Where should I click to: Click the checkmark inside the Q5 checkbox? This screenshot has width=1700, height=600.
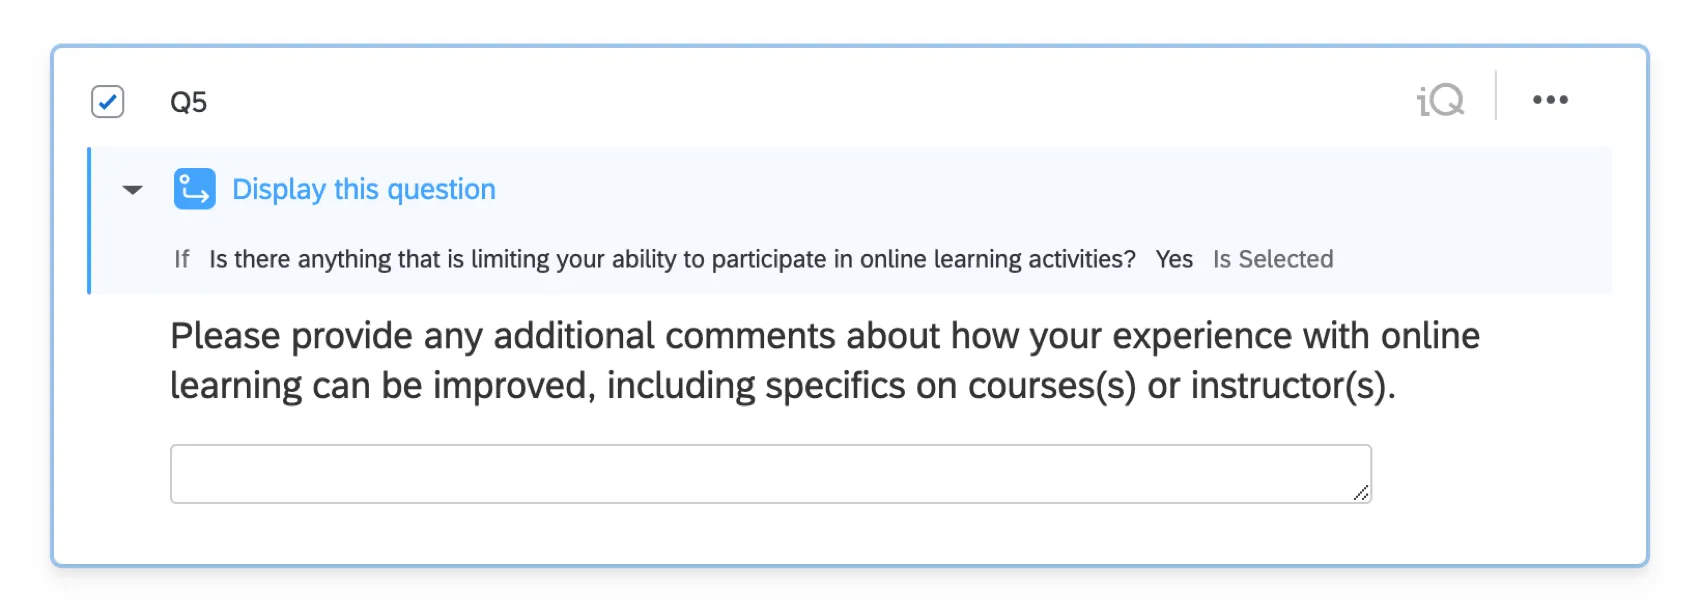click(x=107, y=100)
